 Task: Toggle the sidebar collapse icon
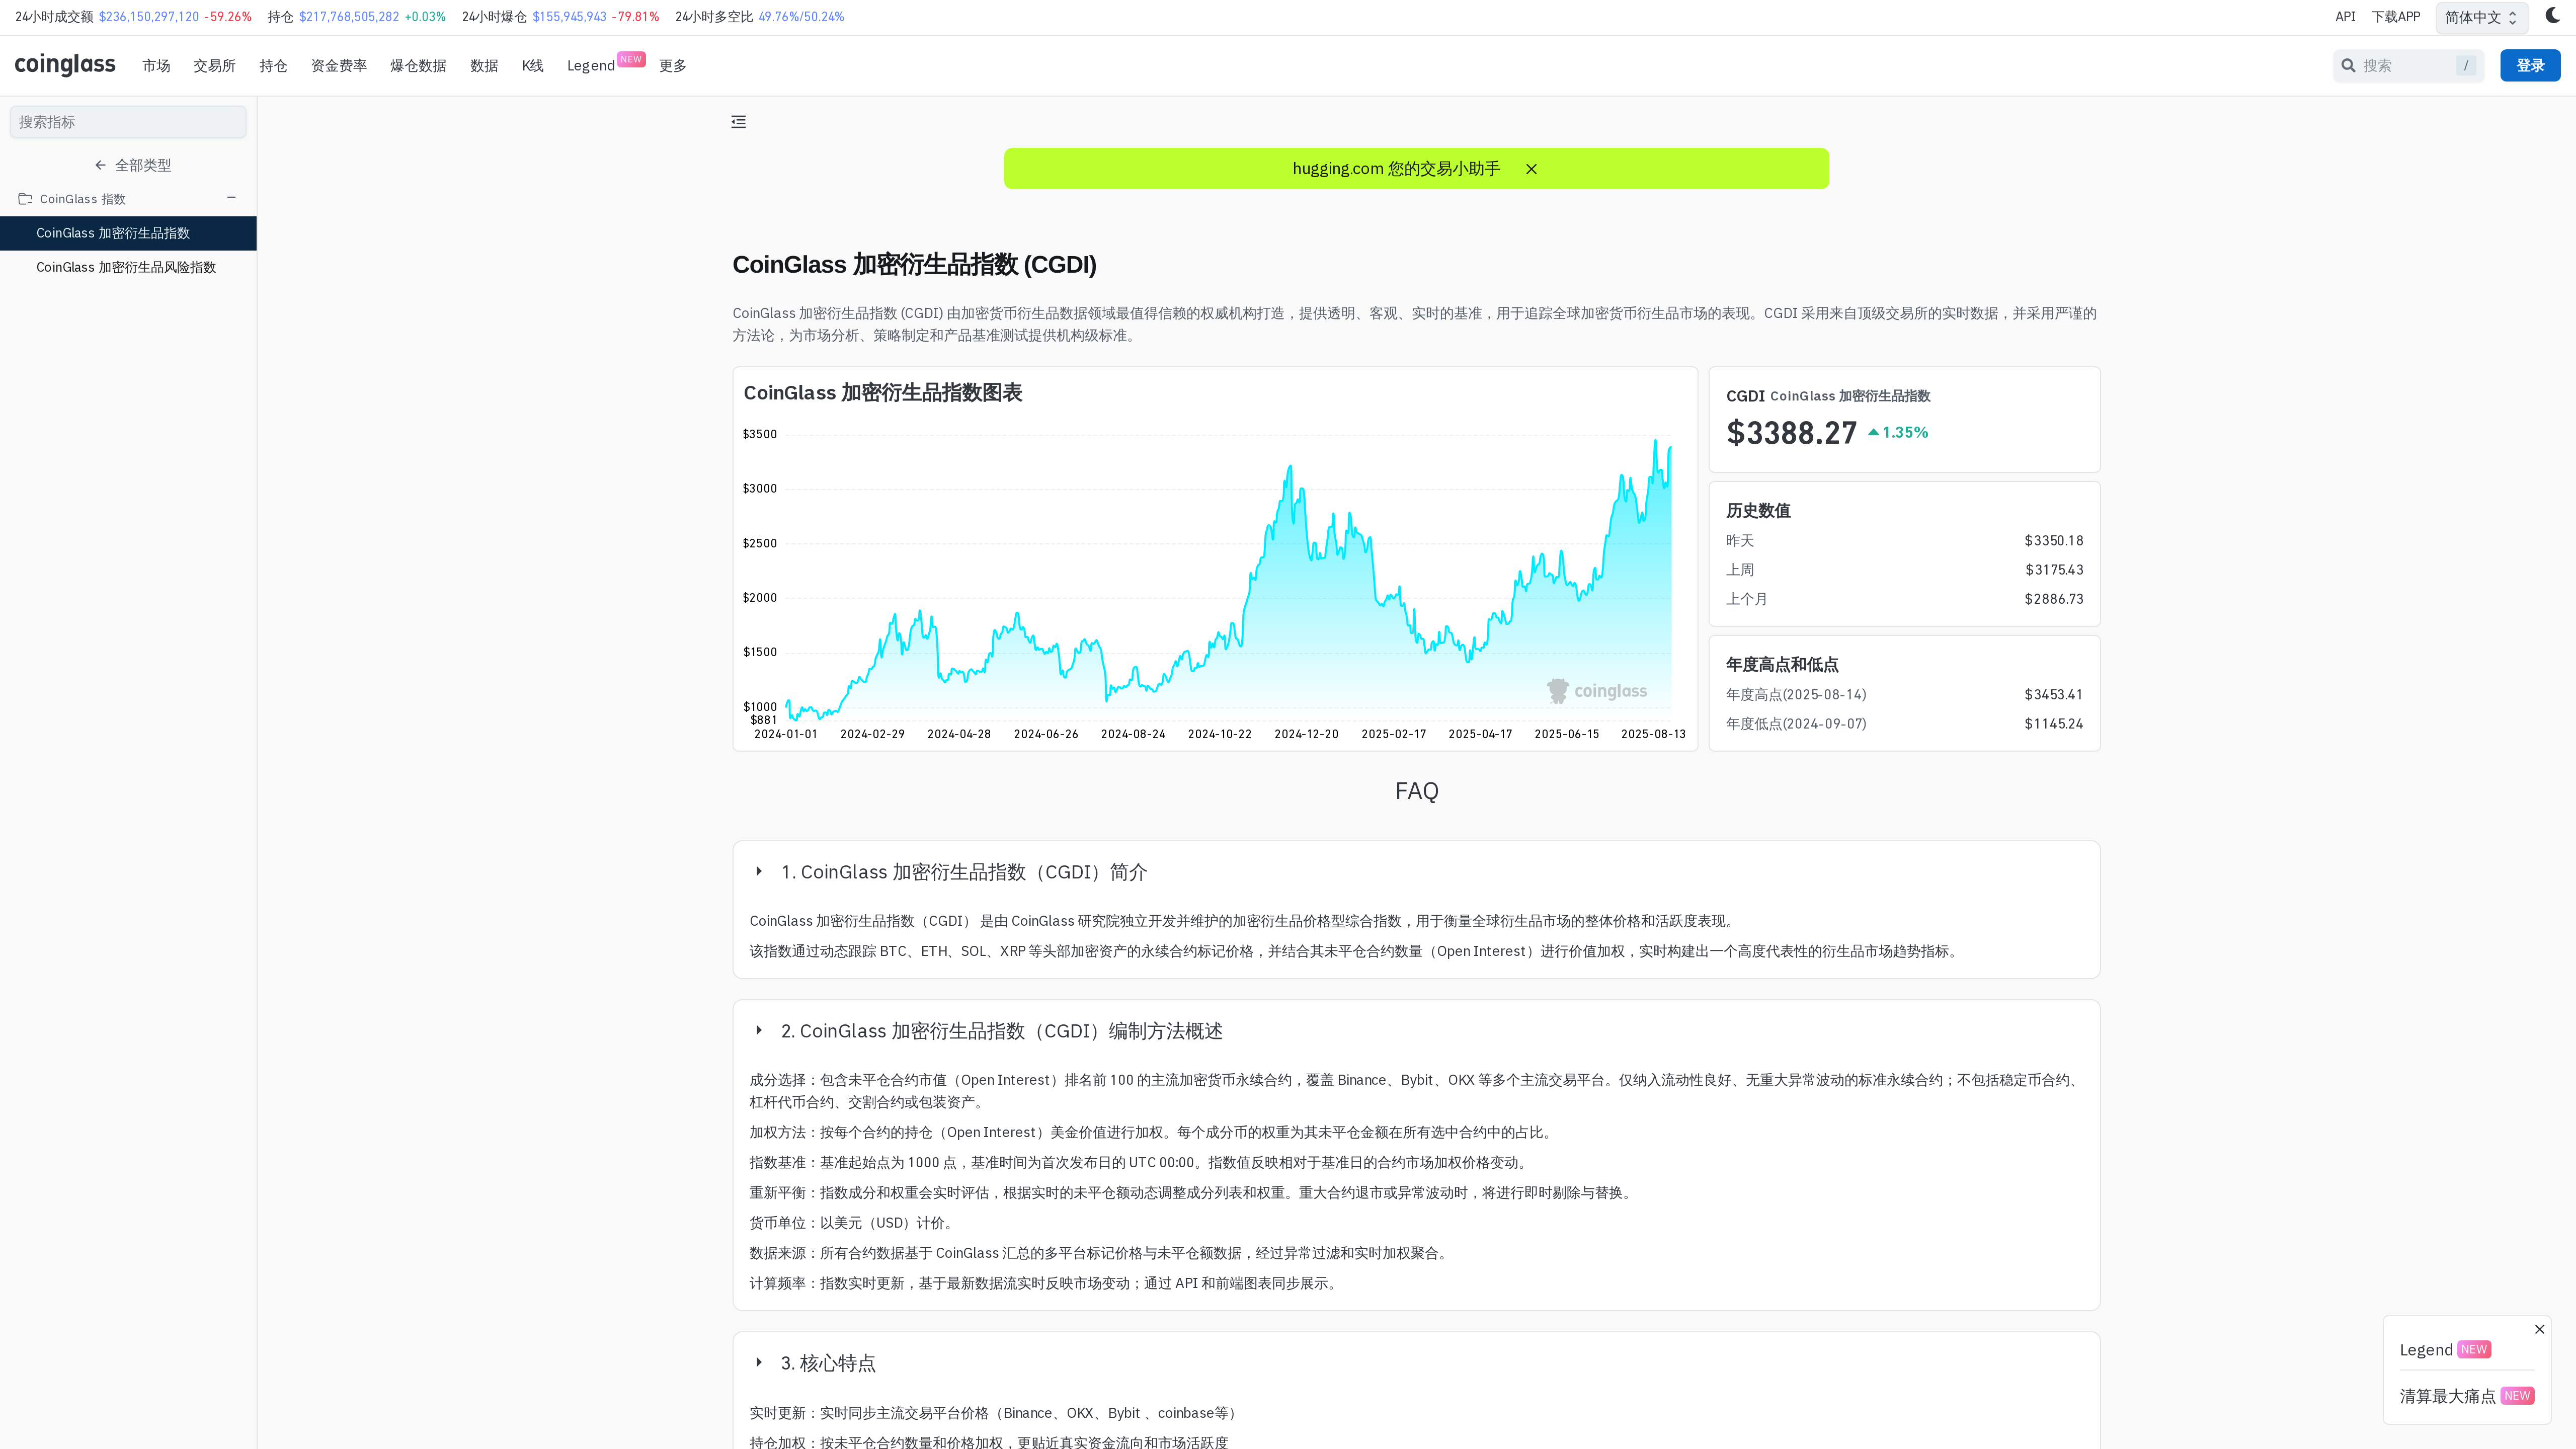coord(738,122)
